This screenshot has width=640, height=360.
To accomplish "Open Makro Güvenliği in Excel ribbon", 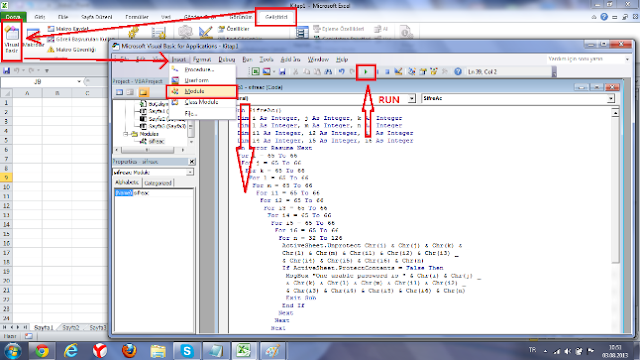I will pyautogui.click(x=72, y=49).
